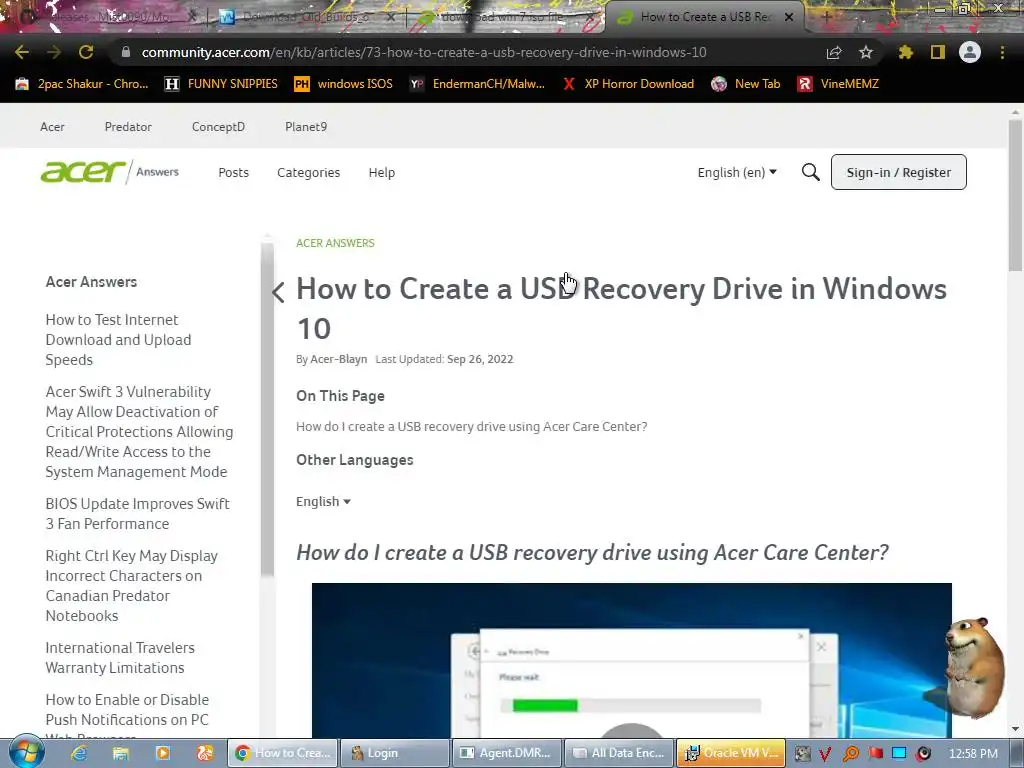Screen dimensions: 1024x768
Task: Click the orange magnifier tray icon
Action: click(851, 754)
